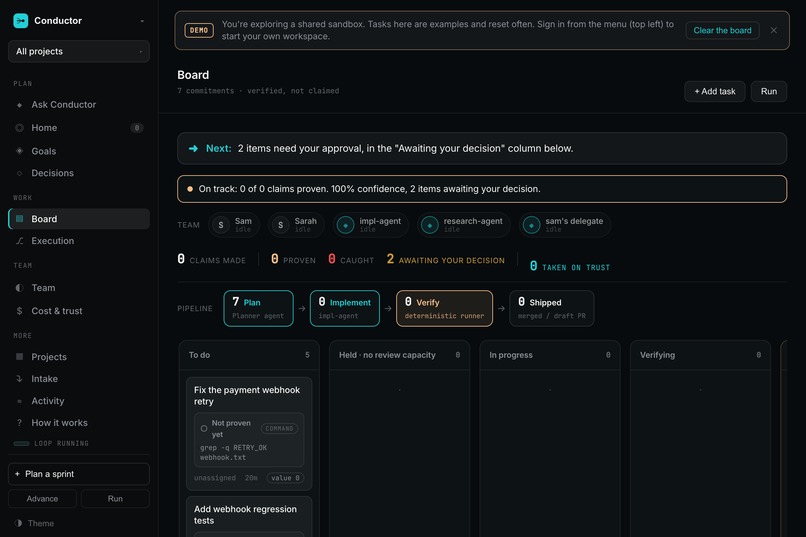Click Awaiting your decision counter
Image resolution: width=806 pixels, height=537 pixels.
tap(446, 260)
